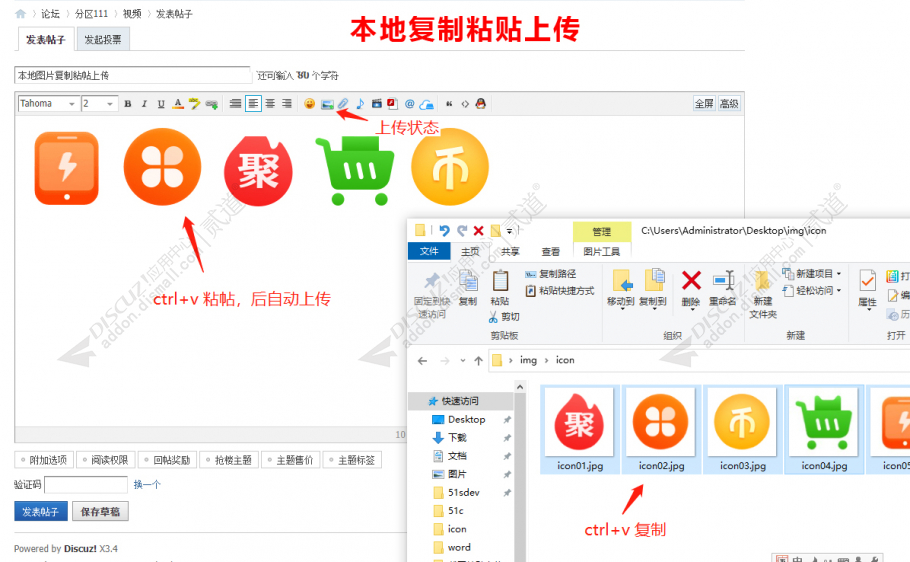This screenshot has width=910, height=562.
Task: Click the red delete icon in Explorer ribbon
Action: [691, 281]
